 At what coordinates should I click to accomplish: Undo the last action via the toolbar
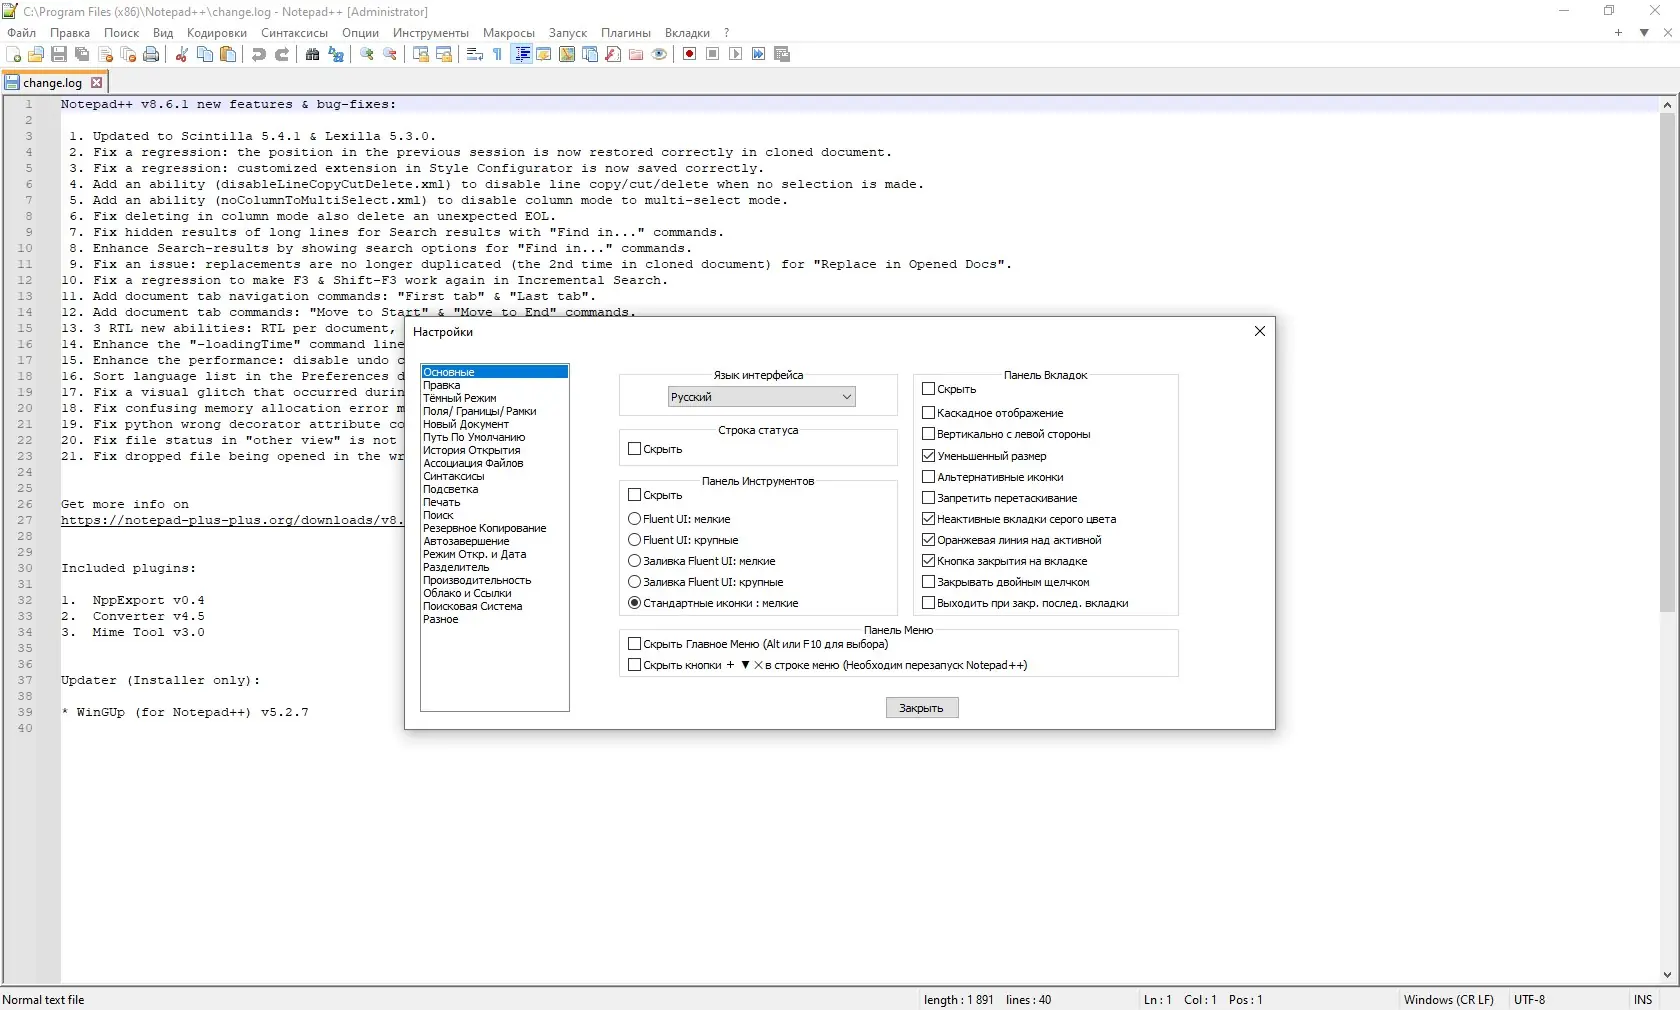[259, 54]
